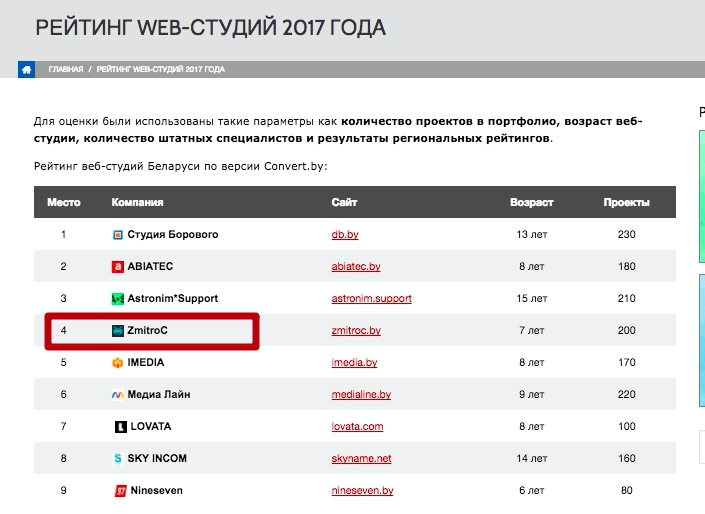This screenshot has height=514, width=705.
Task: Click the 160 projects value
Action: coord(626,458)
